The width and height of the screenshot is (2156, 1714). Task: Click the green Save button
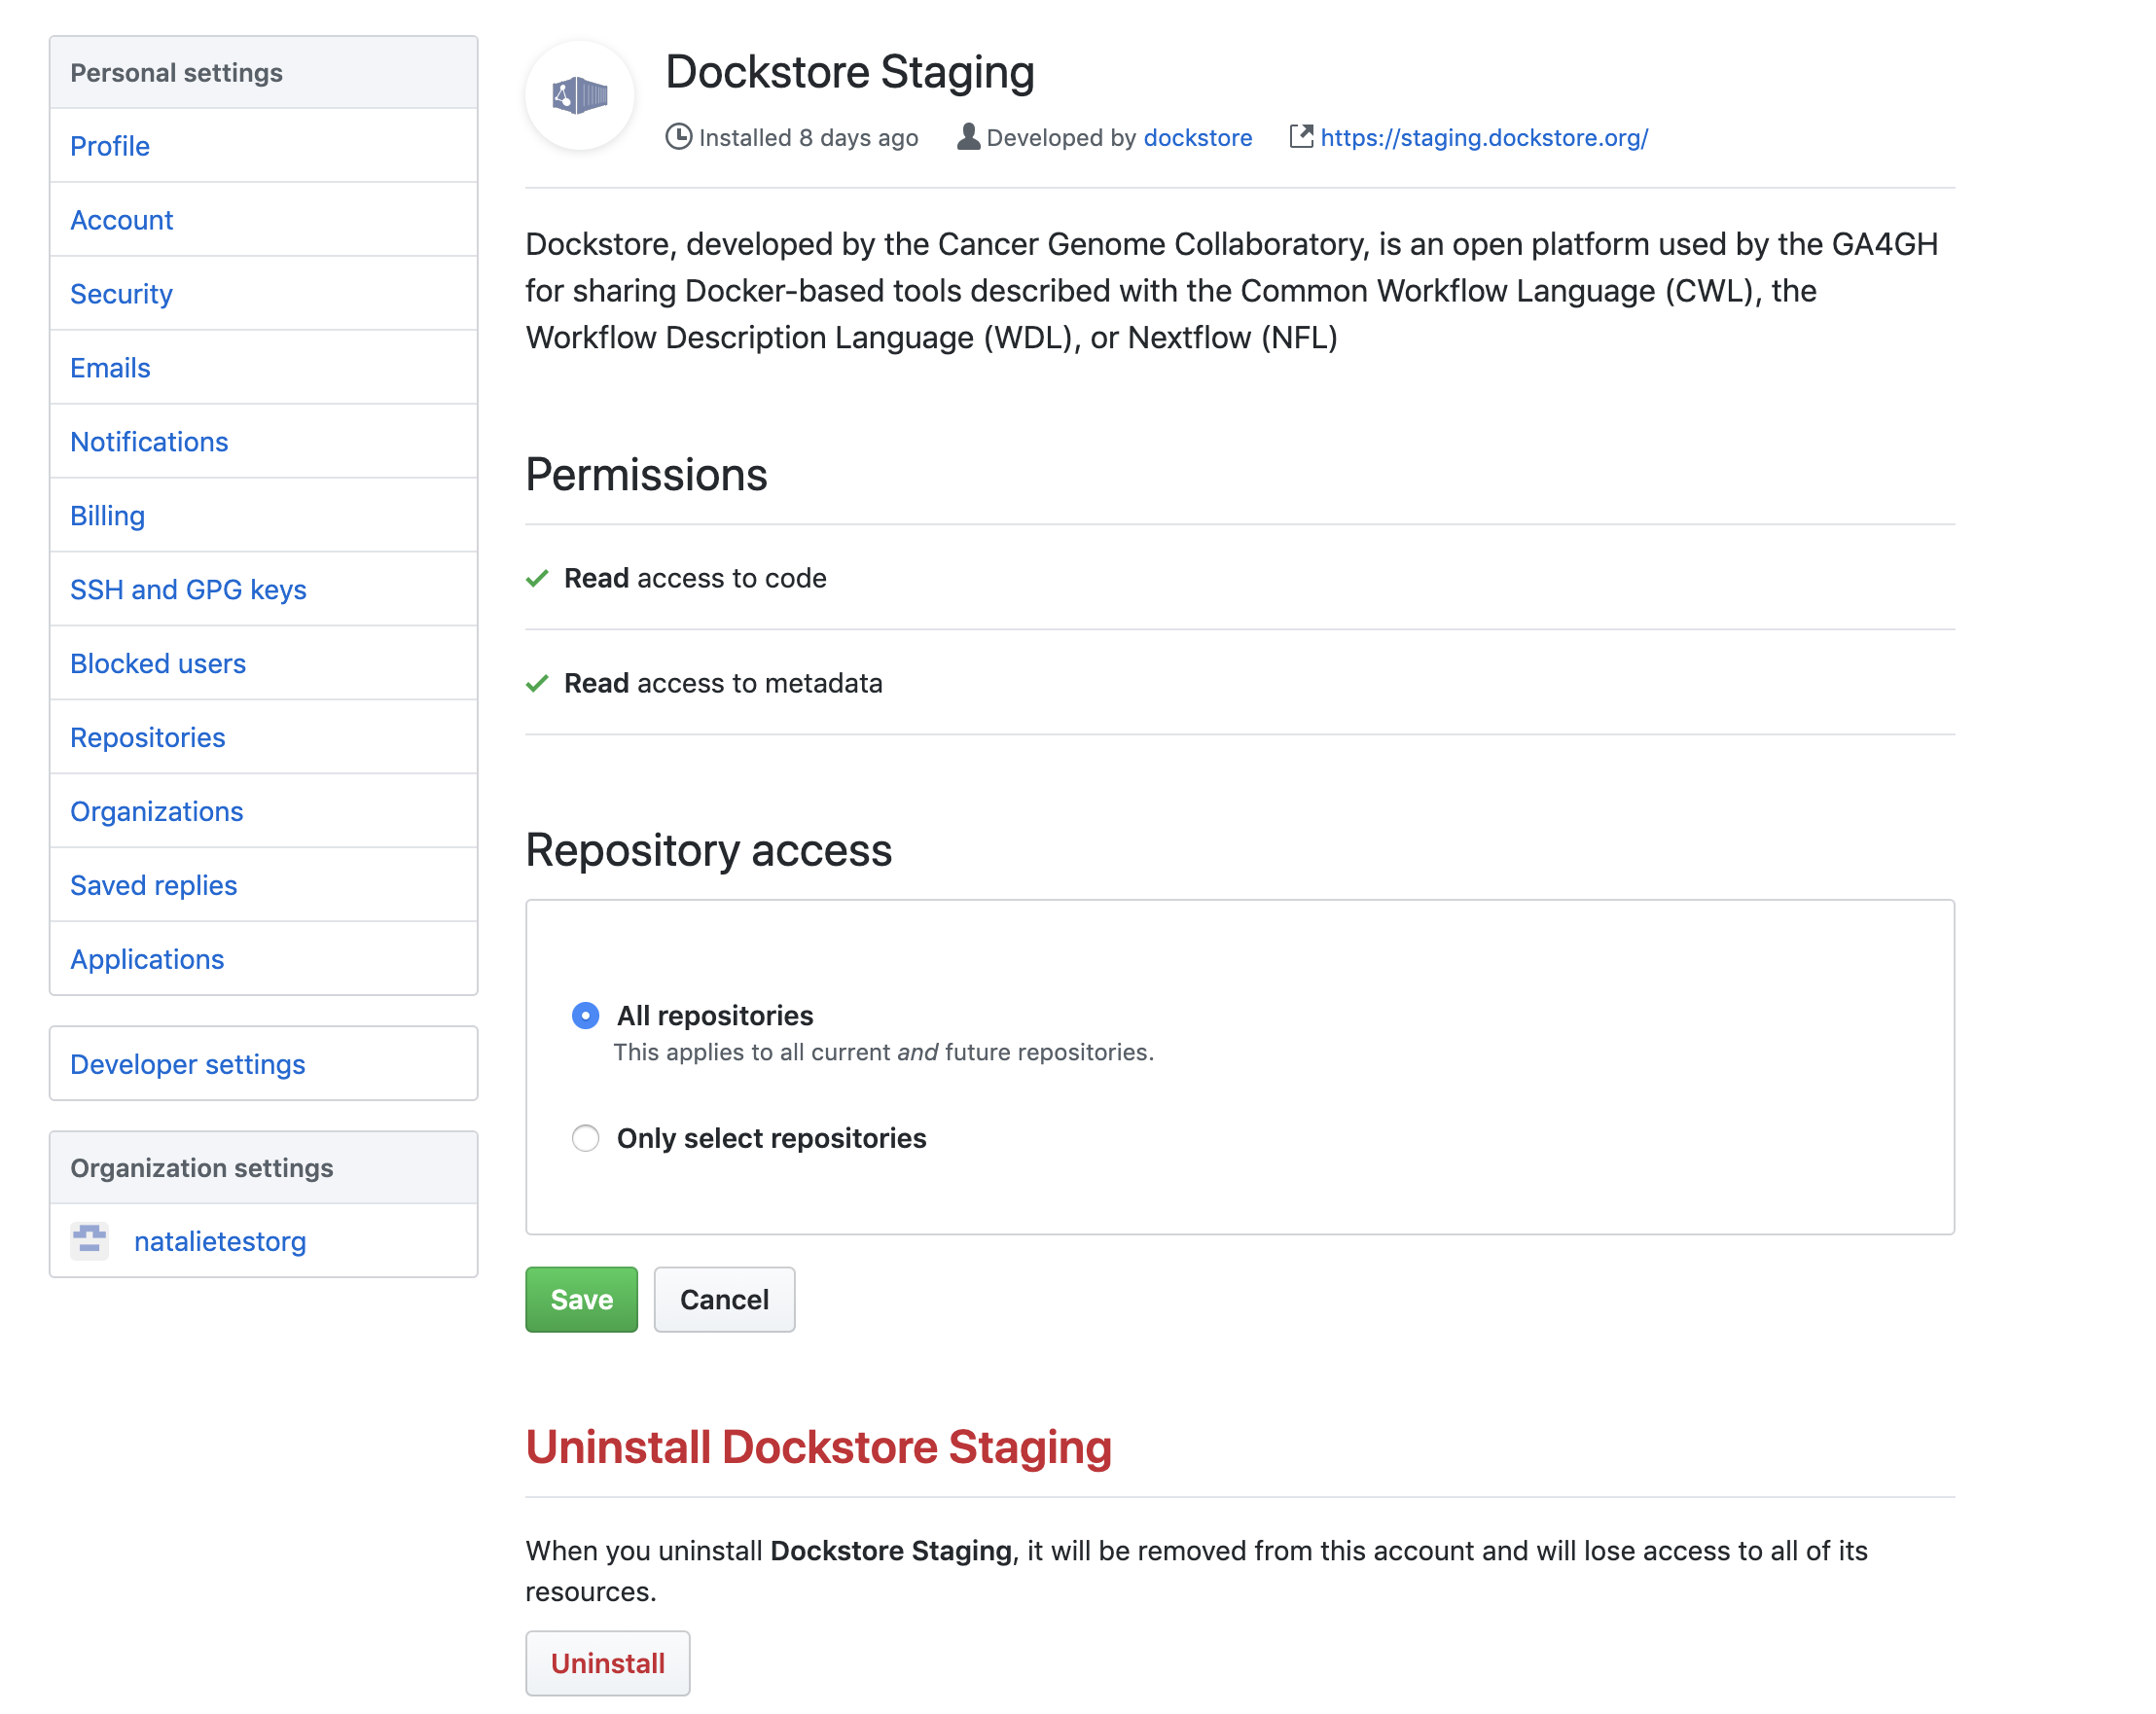coord(581,1299)
